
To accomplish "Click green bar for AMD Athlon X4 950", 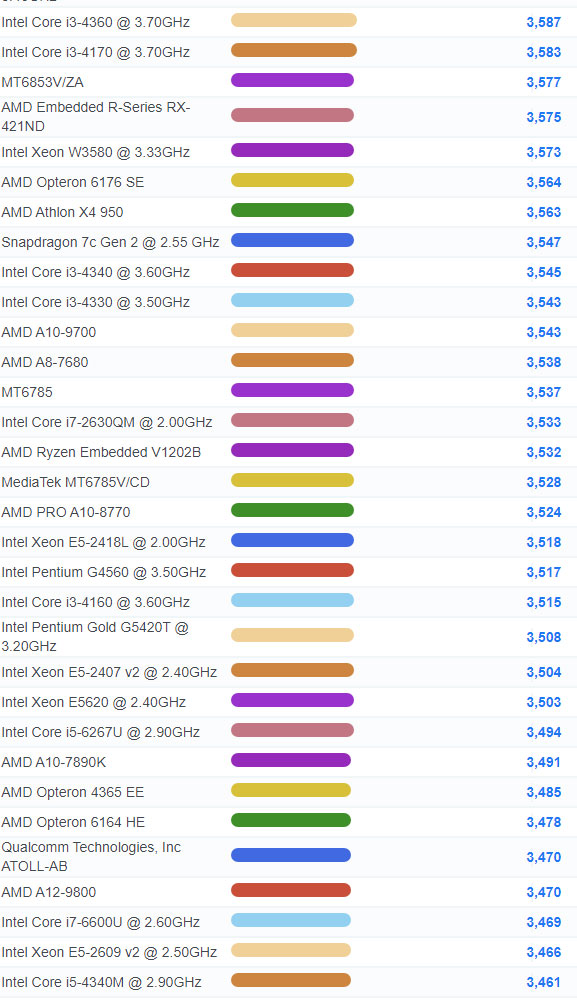I will 292,210.
